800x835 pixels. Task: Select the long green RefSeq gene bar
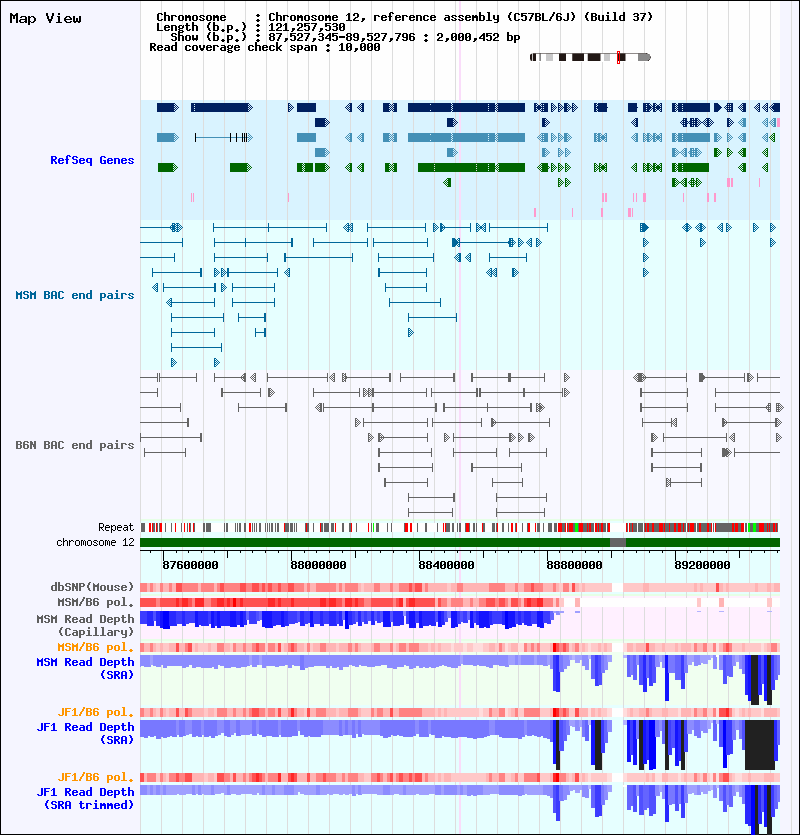click(x=471, y=168)
